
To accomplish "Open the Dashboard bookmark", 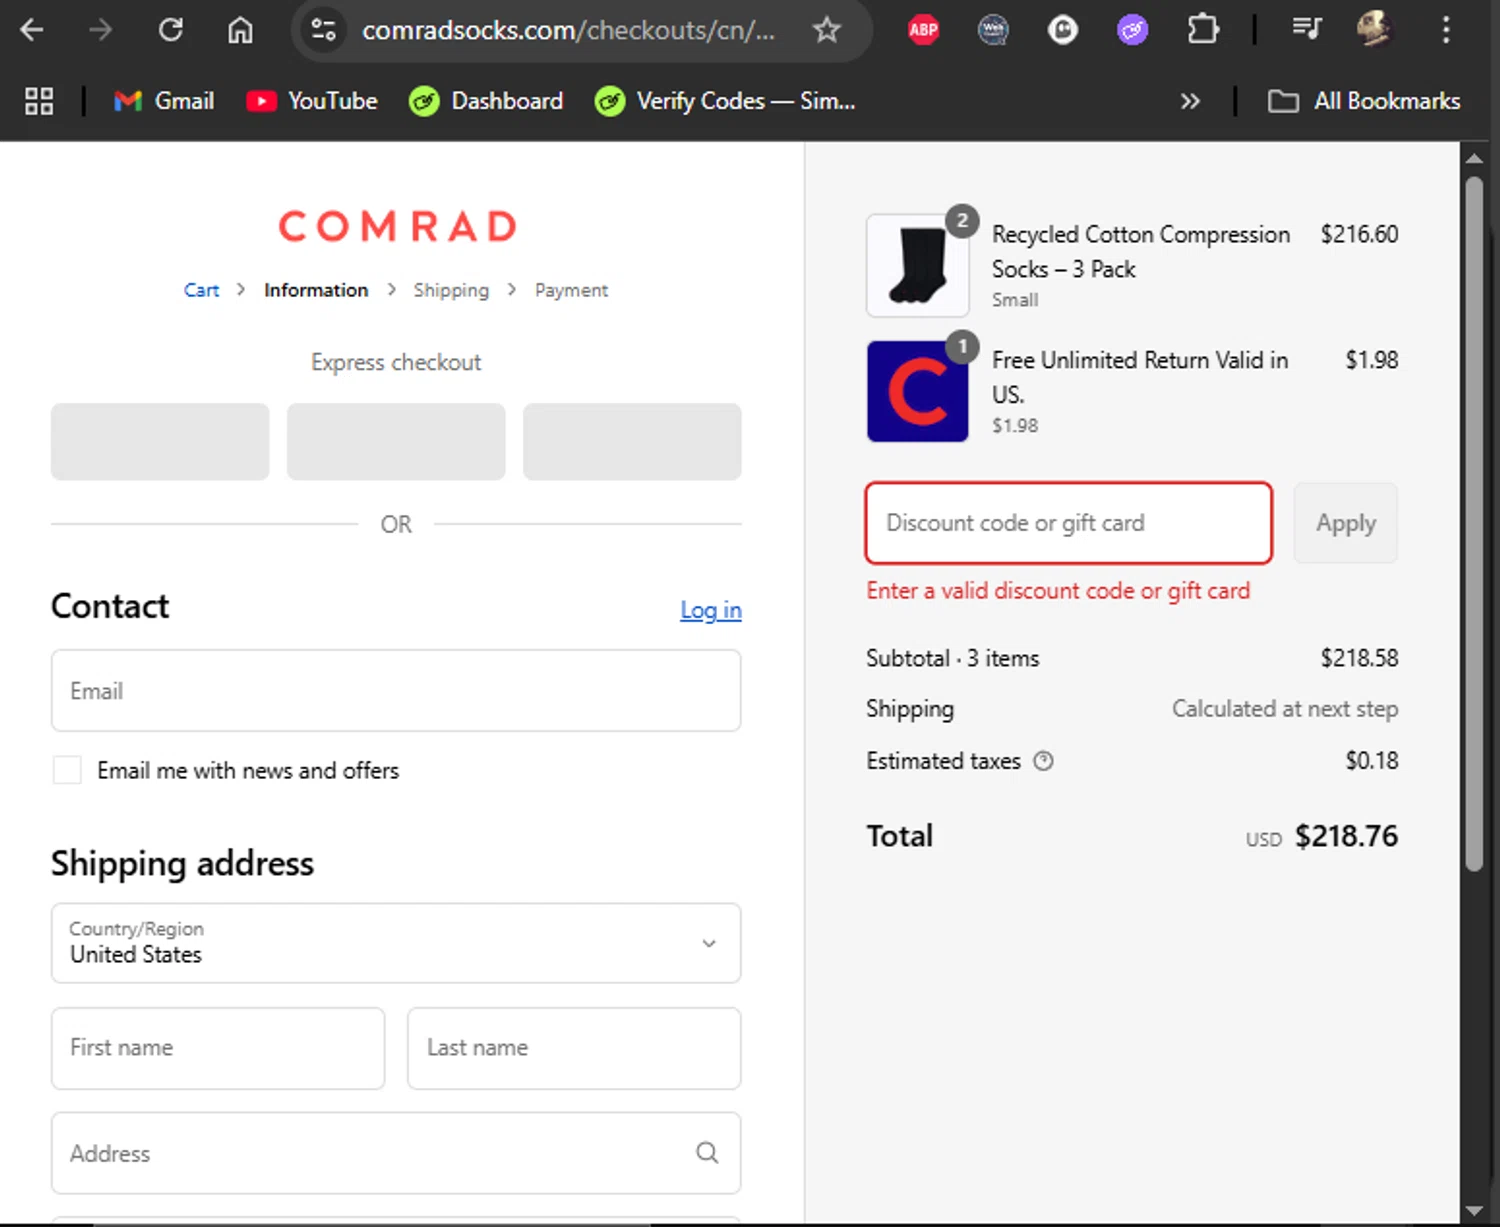I will tap(486, 101).
